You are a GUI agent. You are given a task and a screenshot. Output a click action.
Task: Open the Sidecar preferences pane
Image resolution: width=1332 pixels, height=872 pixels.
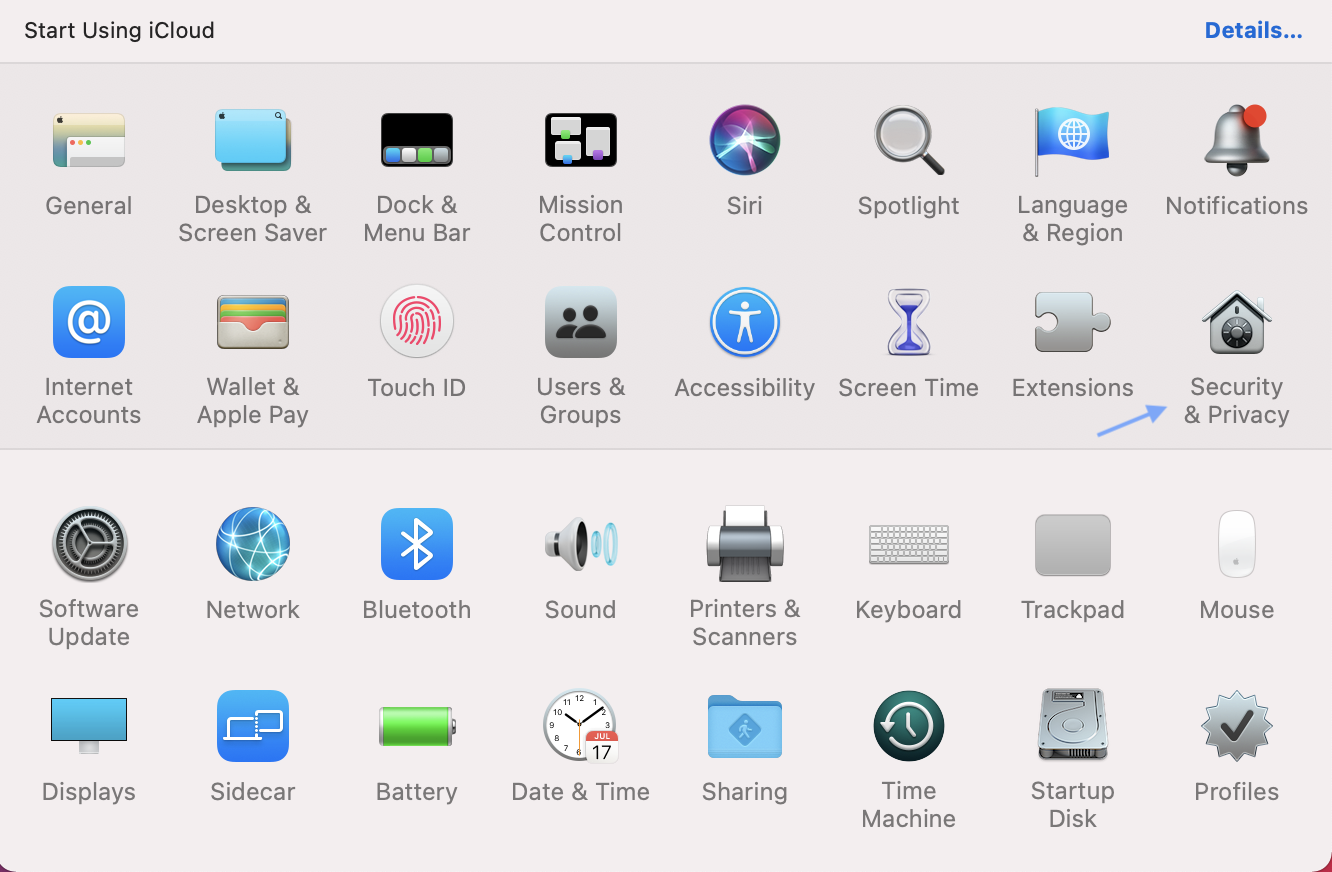pos(253,726)
